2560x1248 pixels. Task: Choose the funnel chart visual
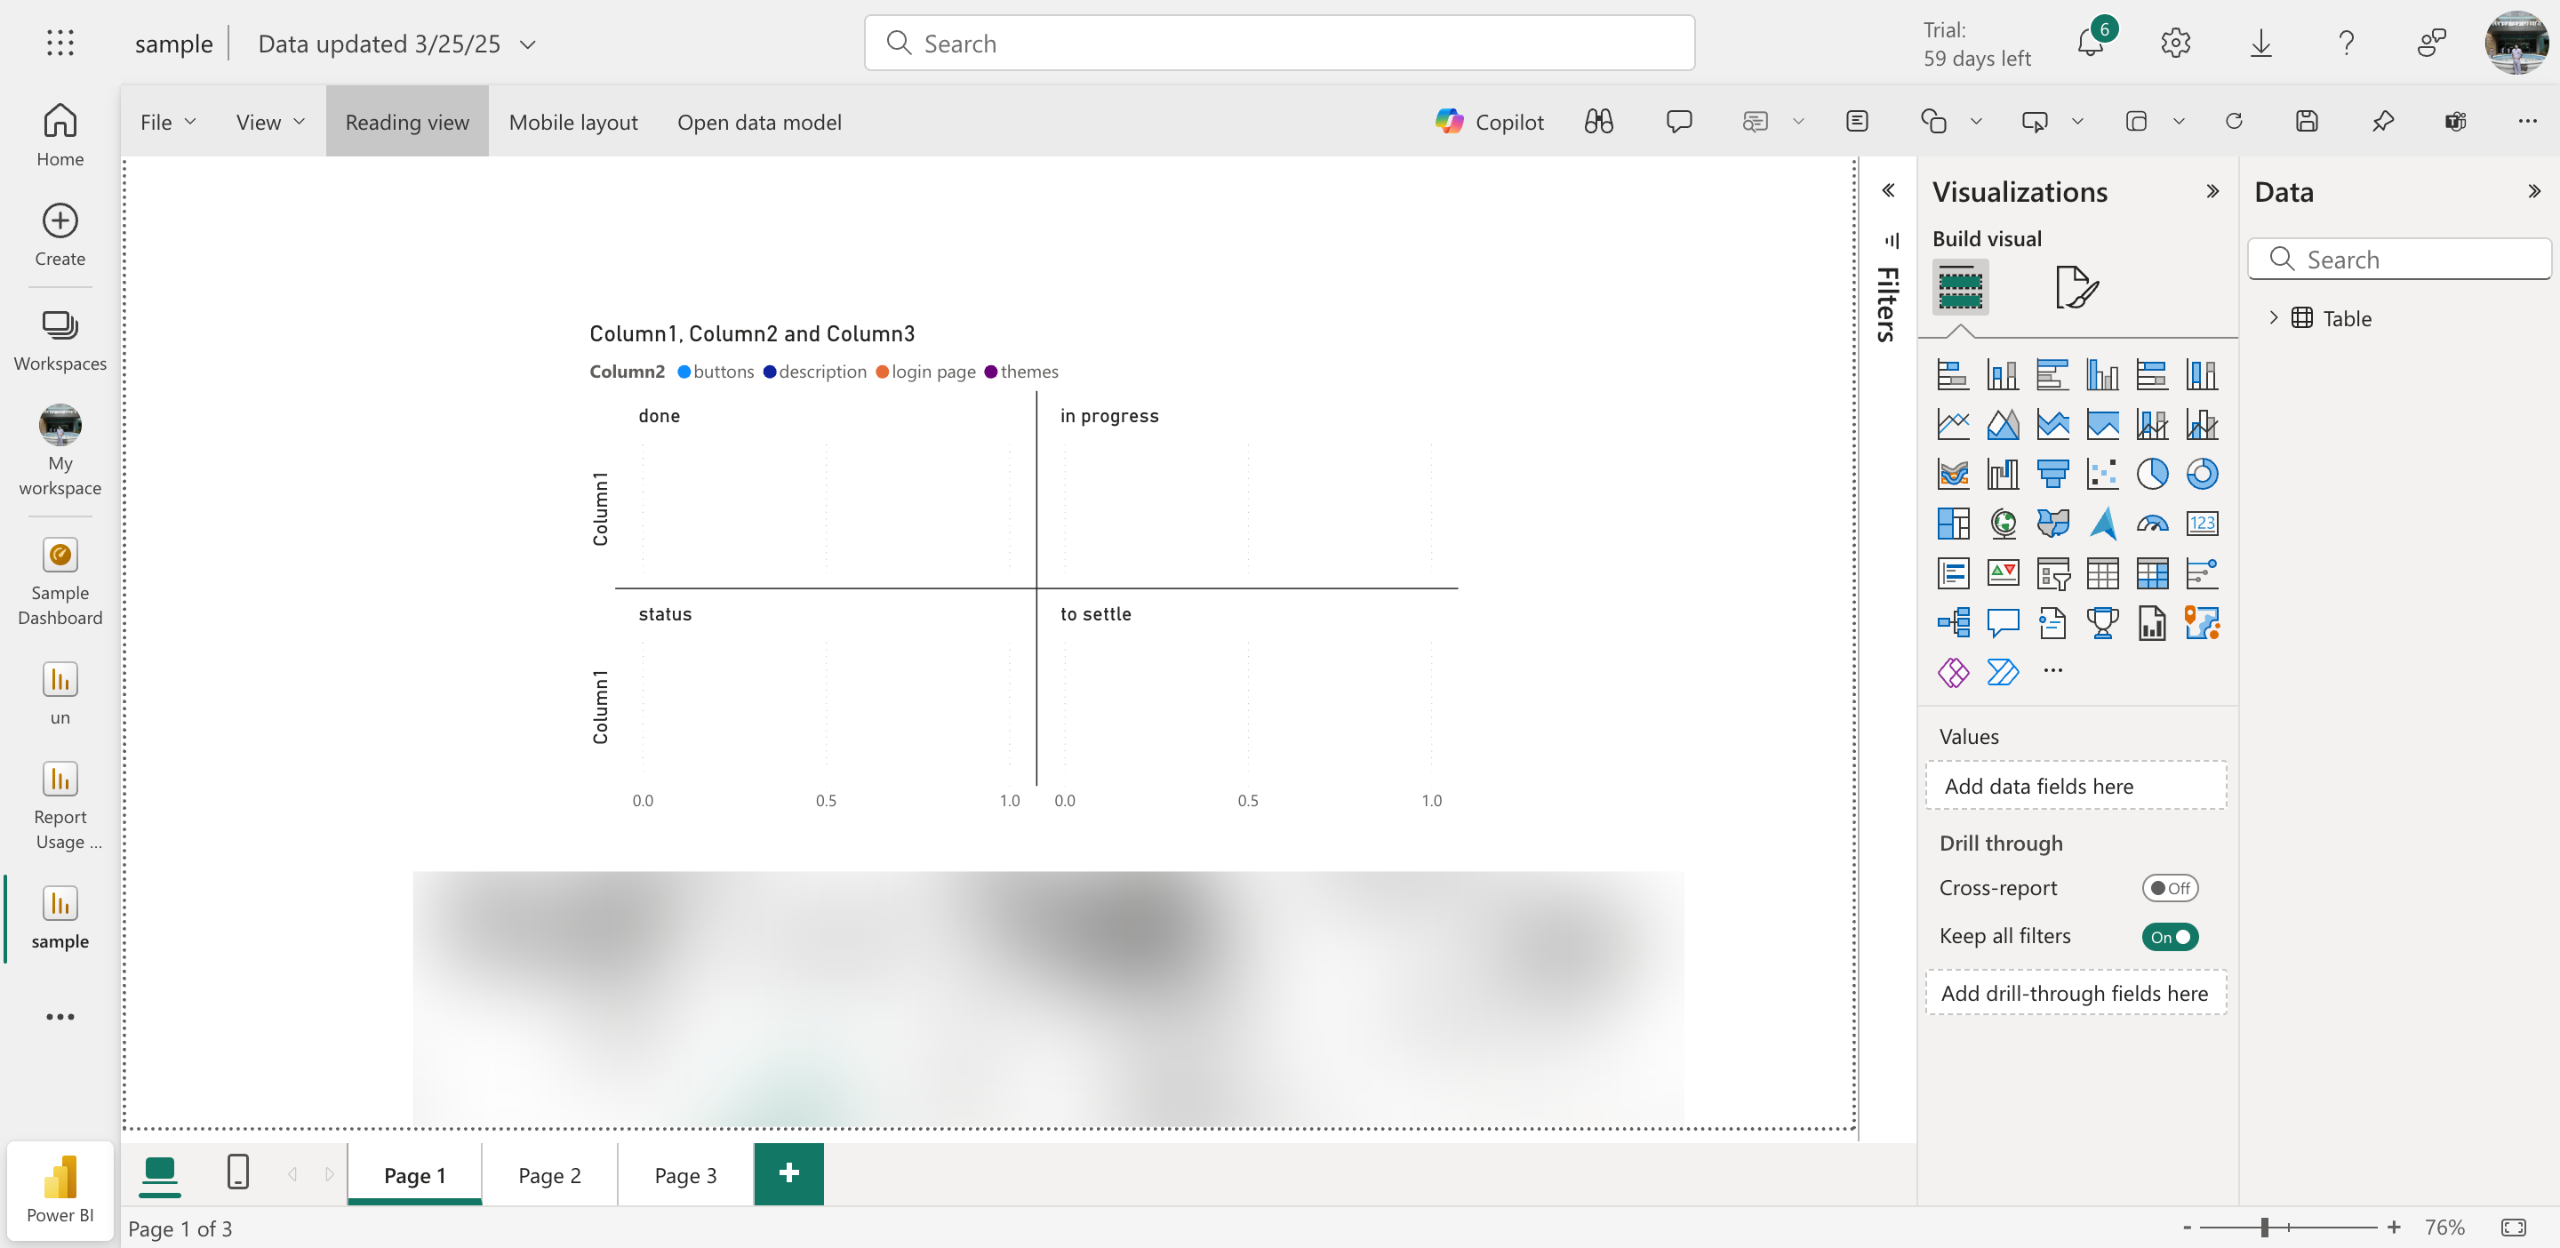click(x=2052, y=474)
